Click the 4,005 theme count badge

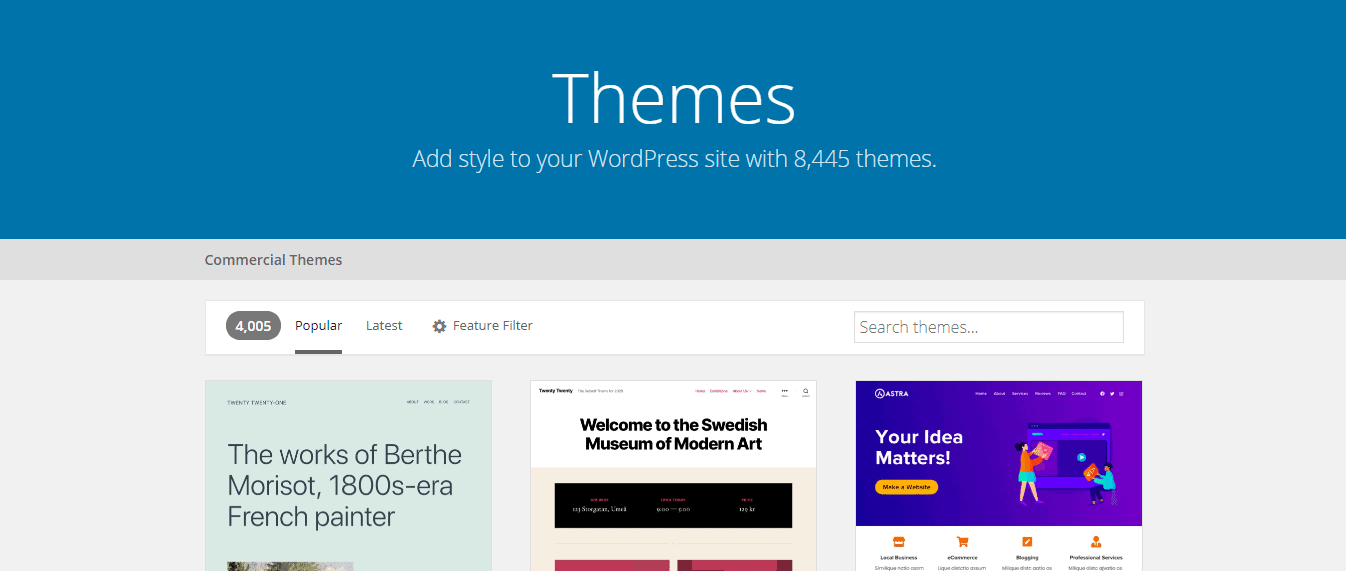(x=253, y=326)
